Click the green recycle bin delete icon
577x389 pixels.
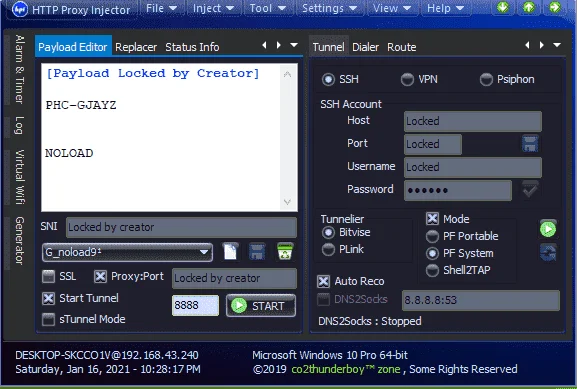(x=285, y=251)
